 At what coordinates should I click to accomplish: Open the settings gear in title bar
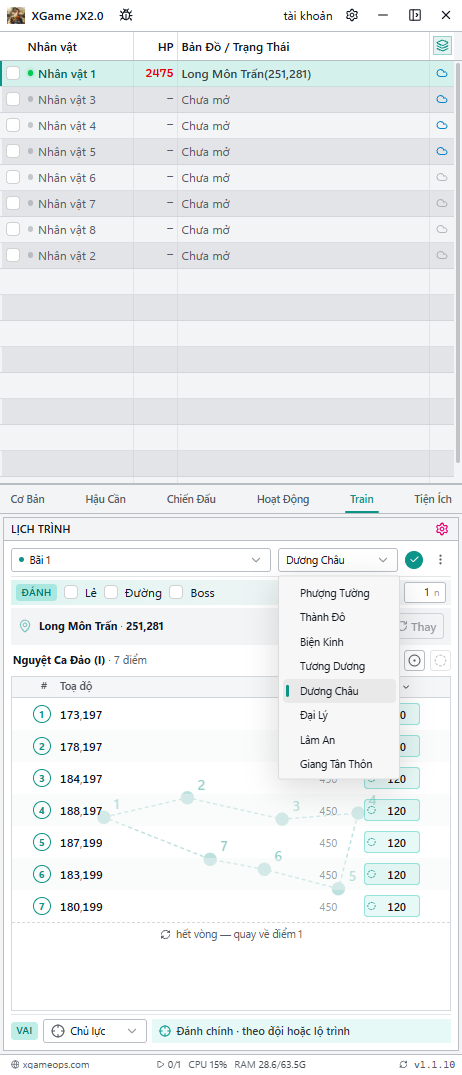[352, 15]
